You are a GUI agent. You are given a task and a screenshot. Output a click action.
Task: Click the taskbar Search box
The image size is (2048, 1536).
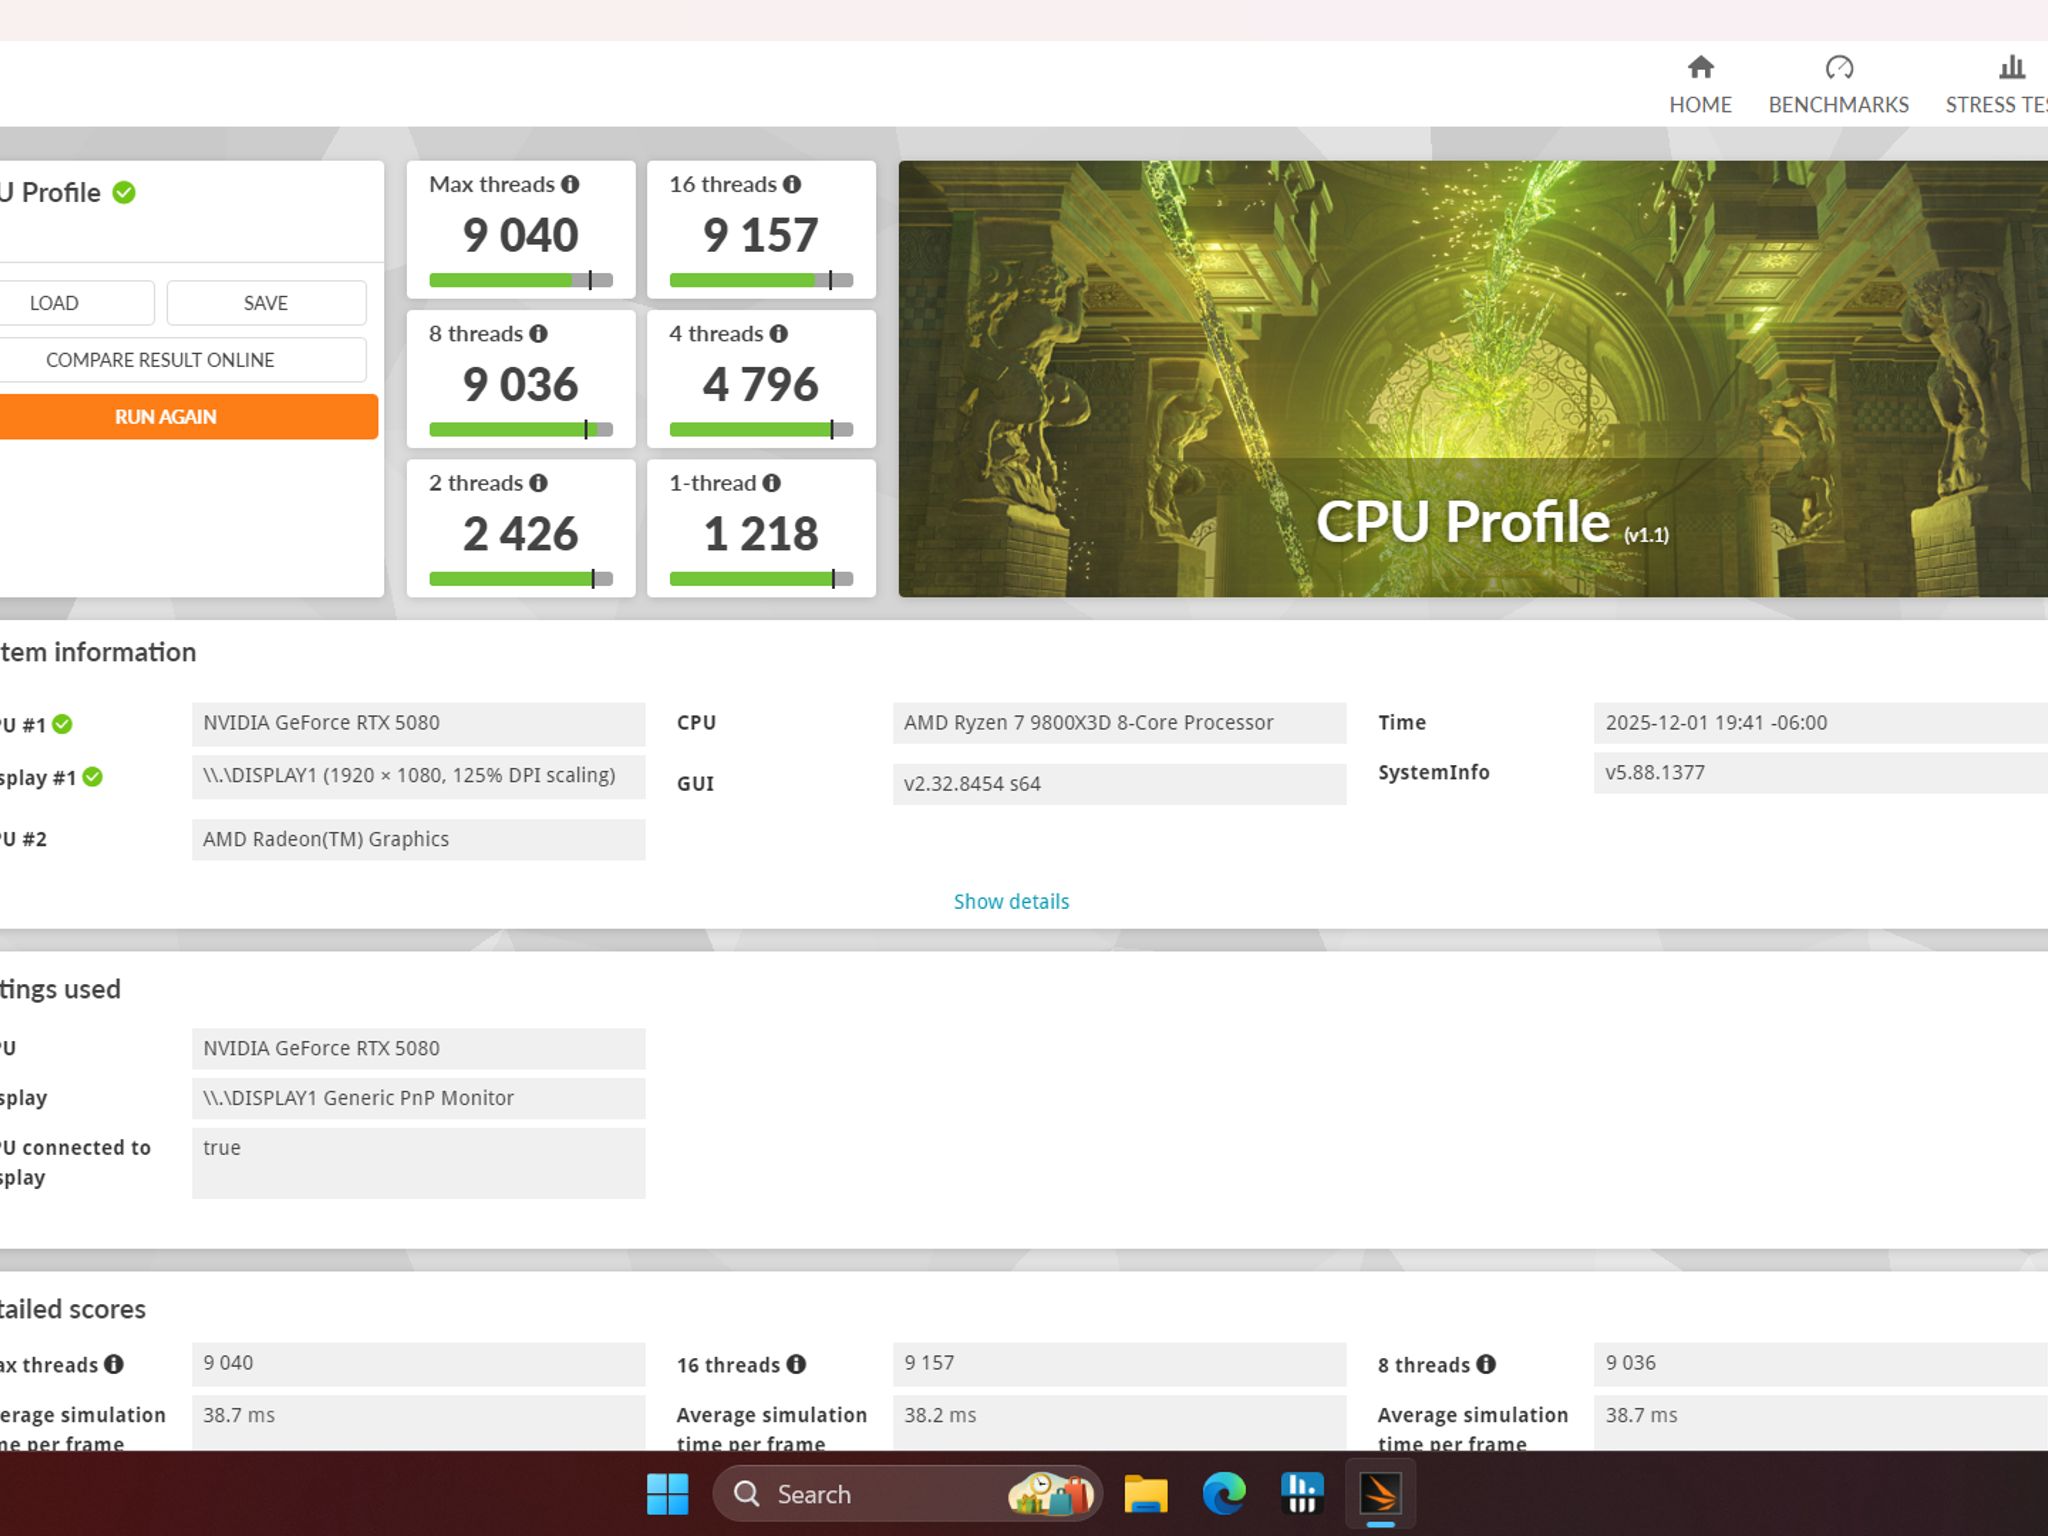(x=907, y=1494)
